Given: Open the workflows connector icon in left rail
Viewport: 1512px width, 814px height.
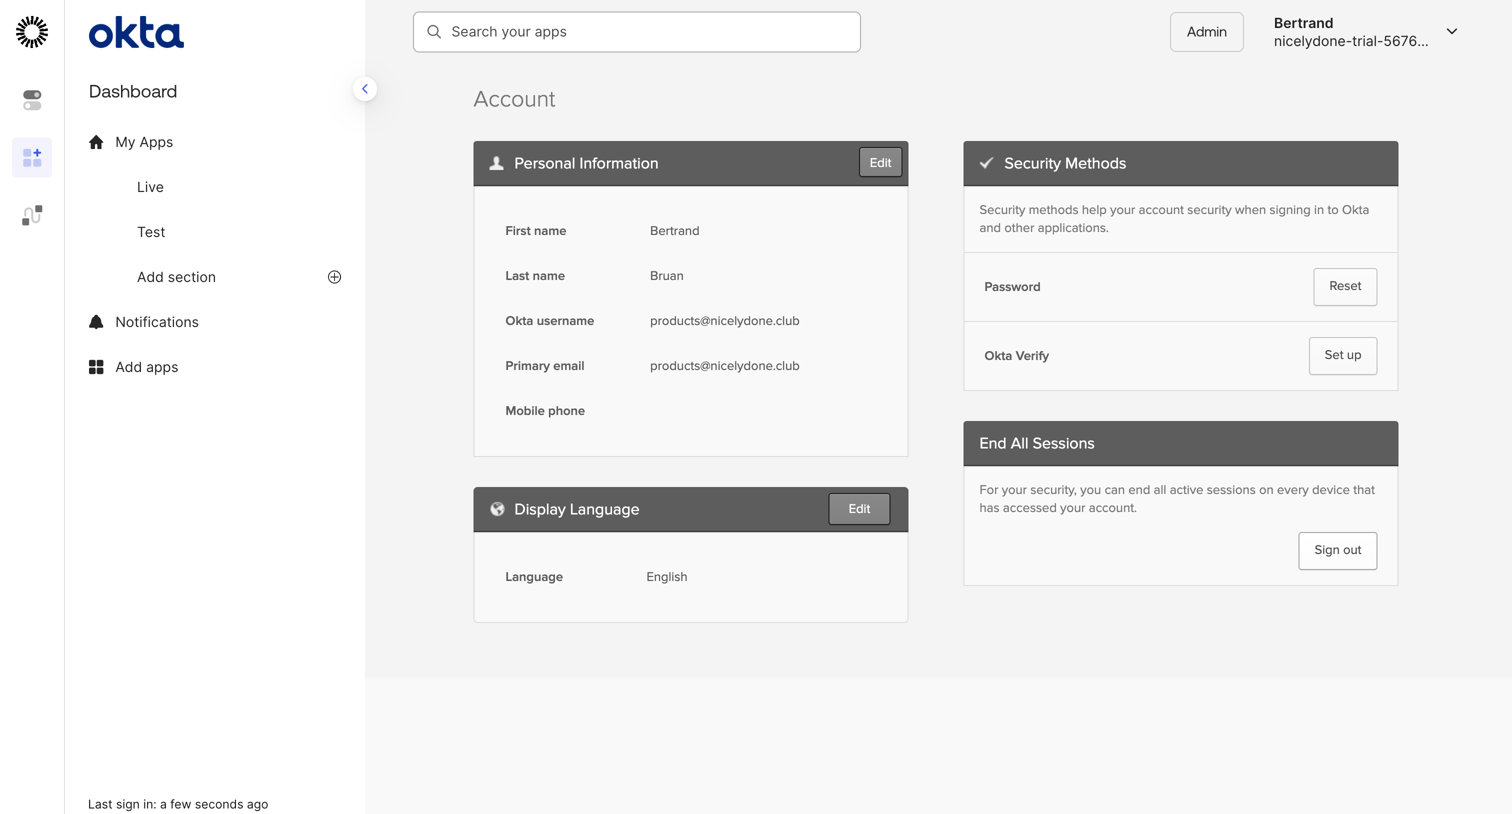Looking at the screenshot, I should (32, 215).
